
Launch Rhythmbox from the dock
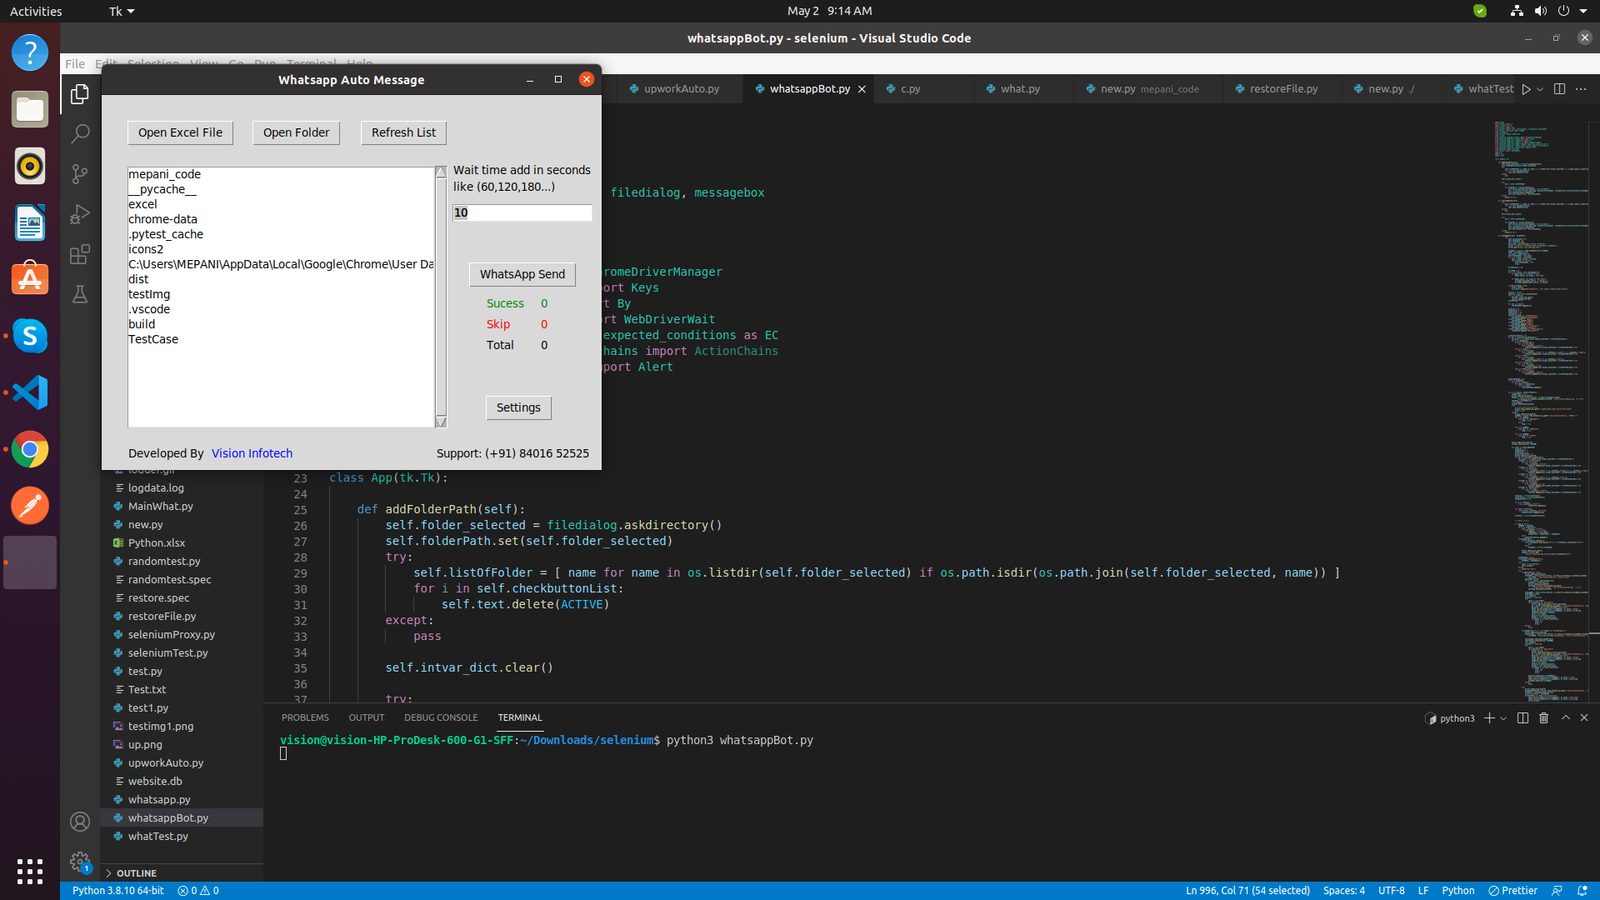pos(30,166)
